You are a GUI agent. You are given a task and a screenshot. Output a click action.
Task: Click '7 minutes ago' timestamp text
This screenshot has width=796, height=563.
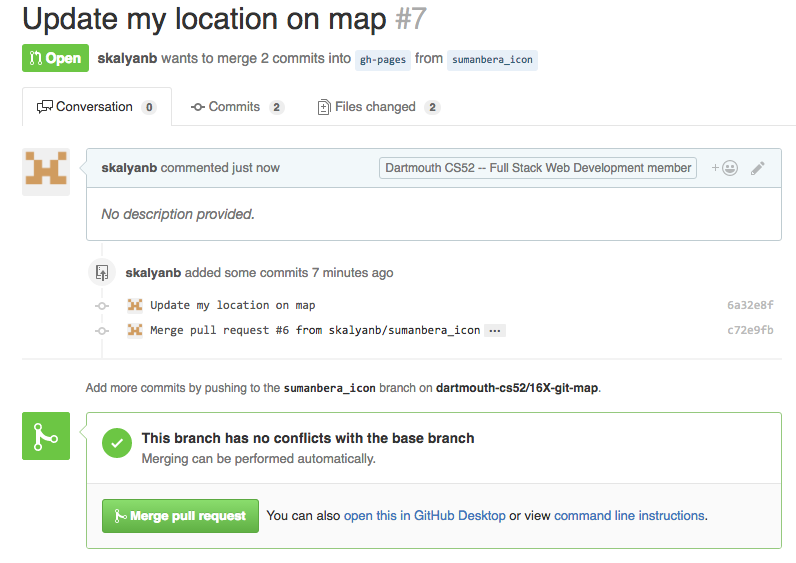coord(352,273)
